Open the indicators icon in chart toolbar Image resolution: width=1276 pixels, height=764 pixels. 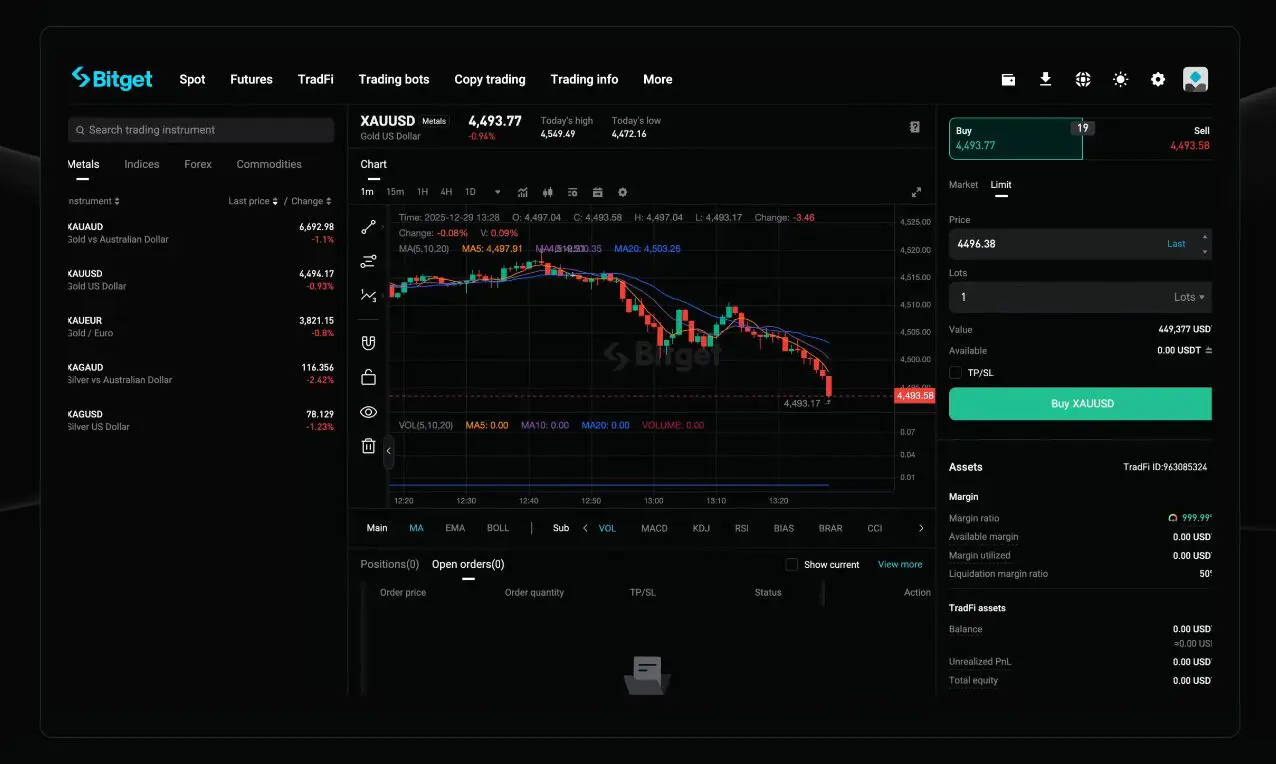523,192
